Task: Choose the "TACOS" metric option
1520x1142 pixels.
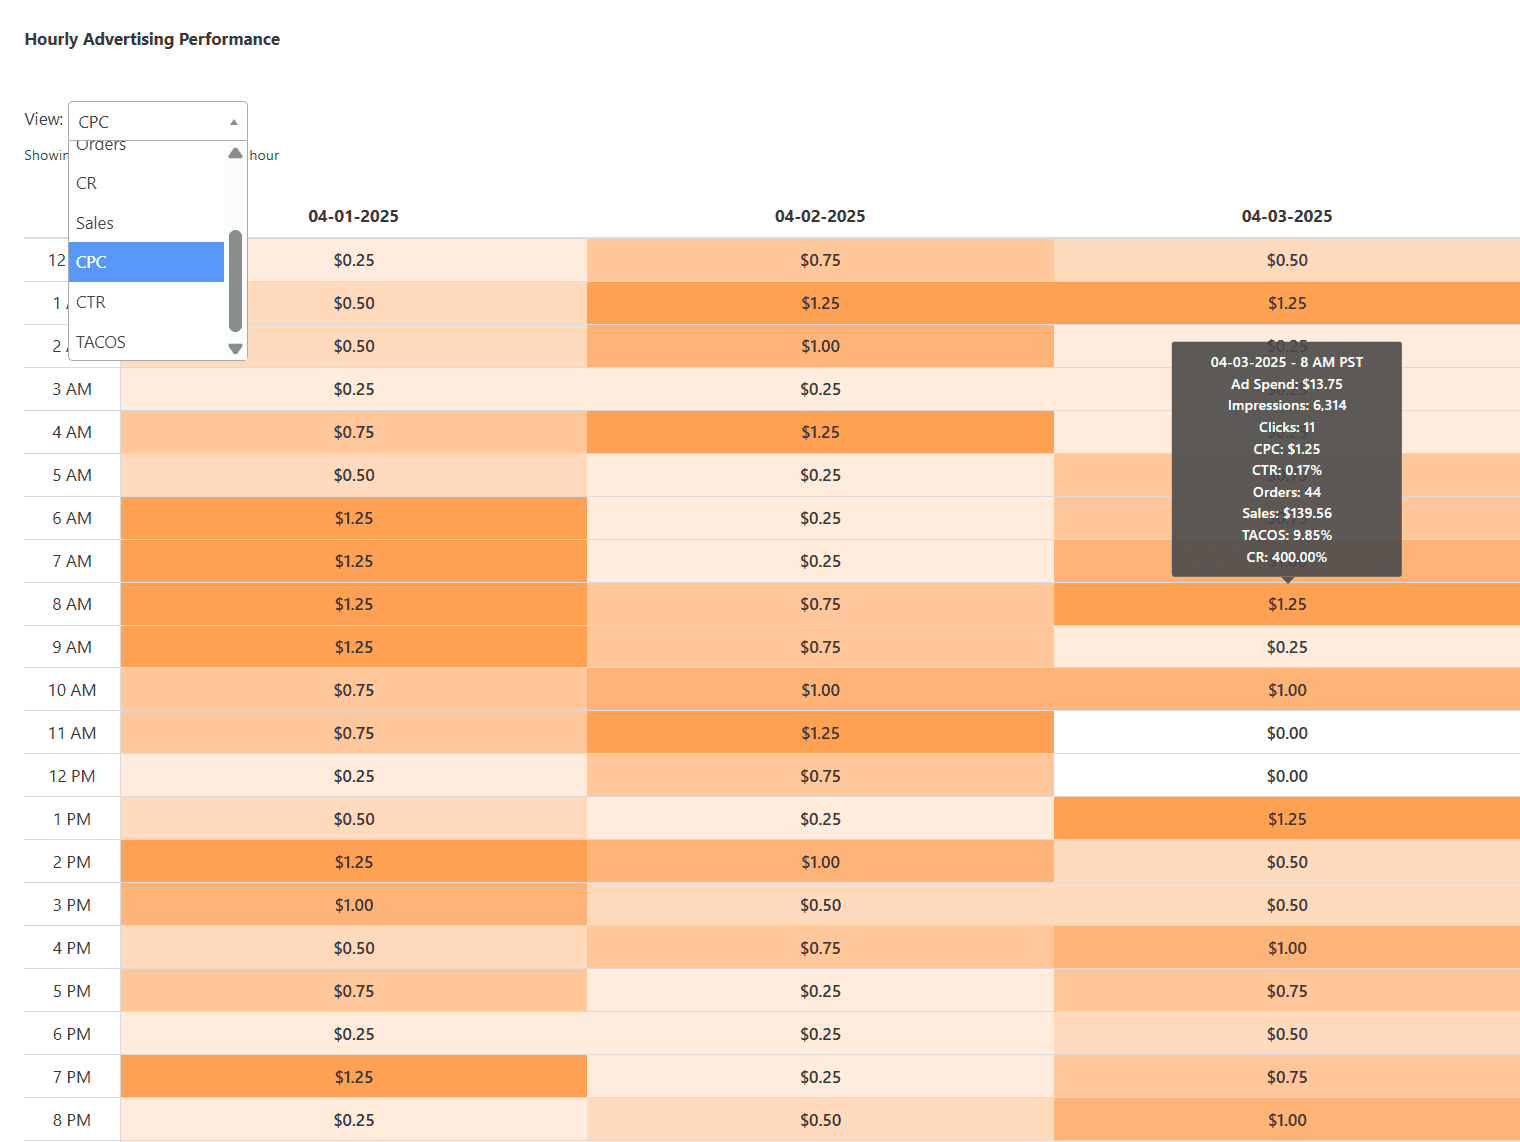Action: 100,341
